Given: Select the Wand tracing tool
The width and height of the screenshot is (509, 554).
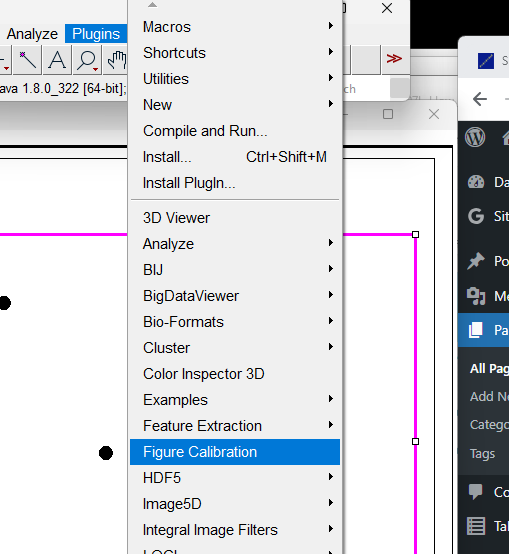Looking at the screenshot, I should [x=28, y=60].
